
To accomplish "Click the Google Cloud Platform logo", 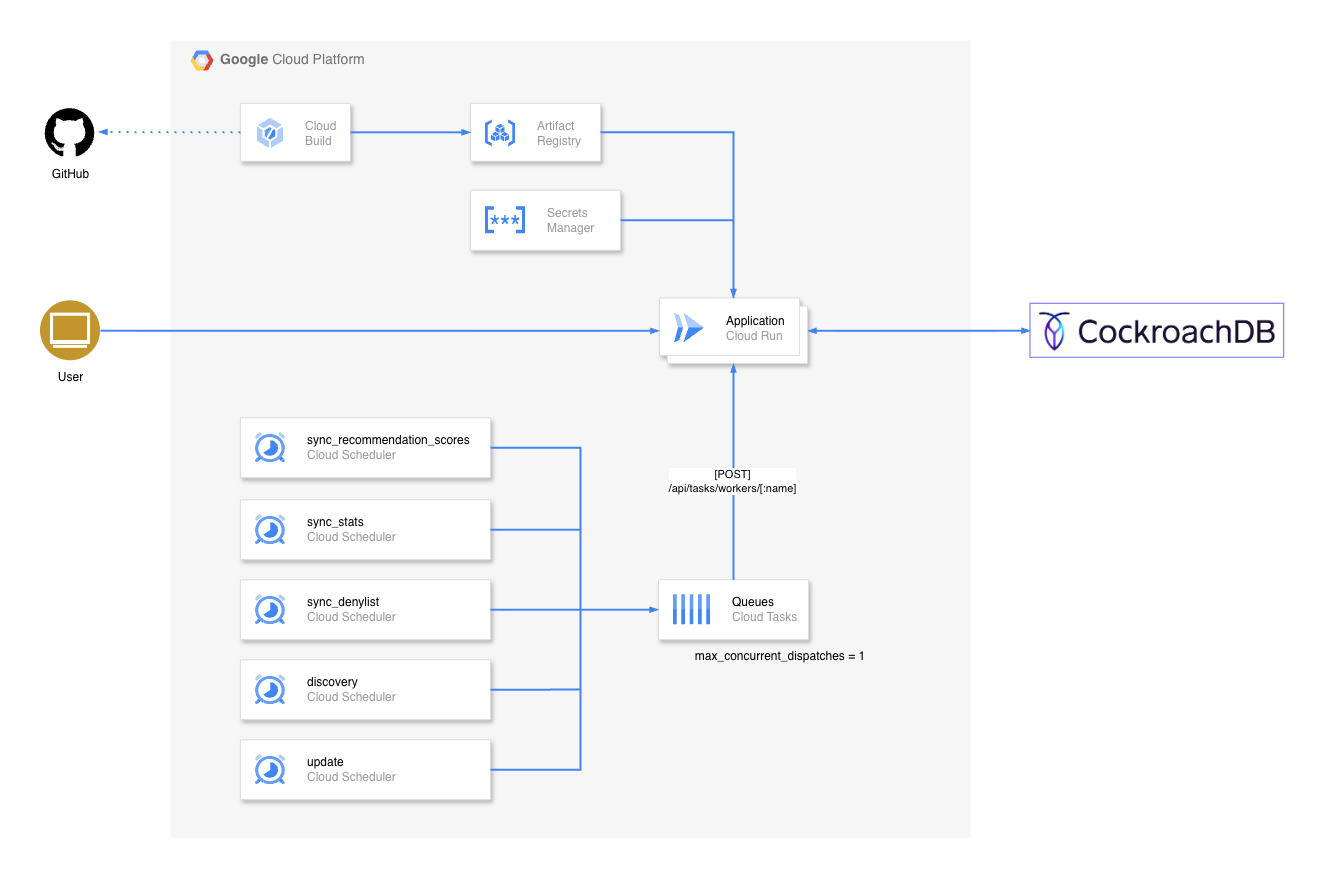I will tap(202, 60).
